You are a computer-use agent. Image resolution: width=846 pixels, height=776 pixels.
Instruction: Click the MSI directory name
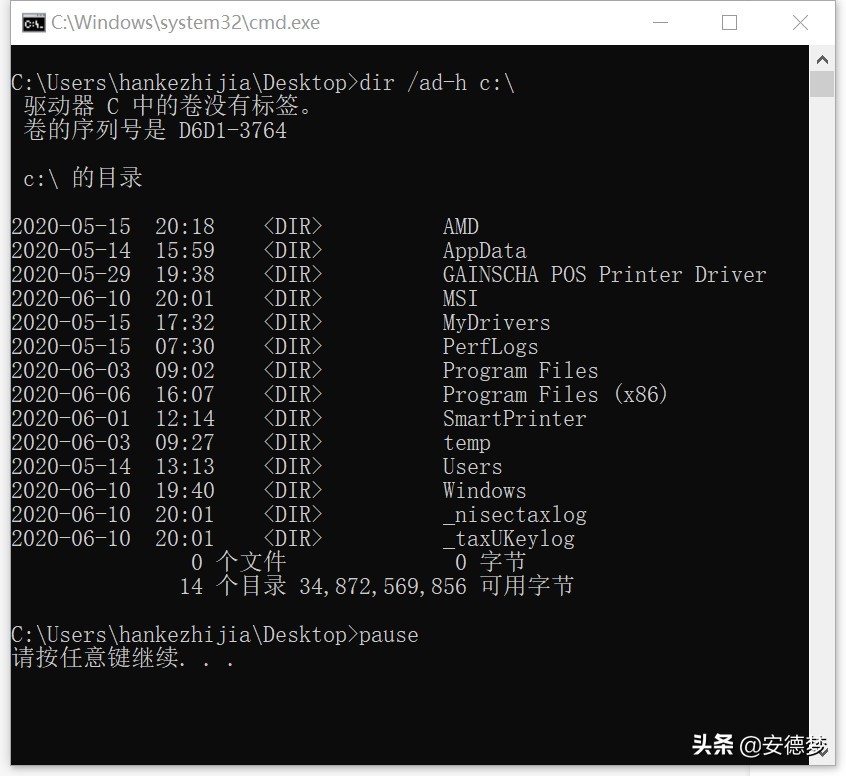pyautogui.click(x=460, y=299)
